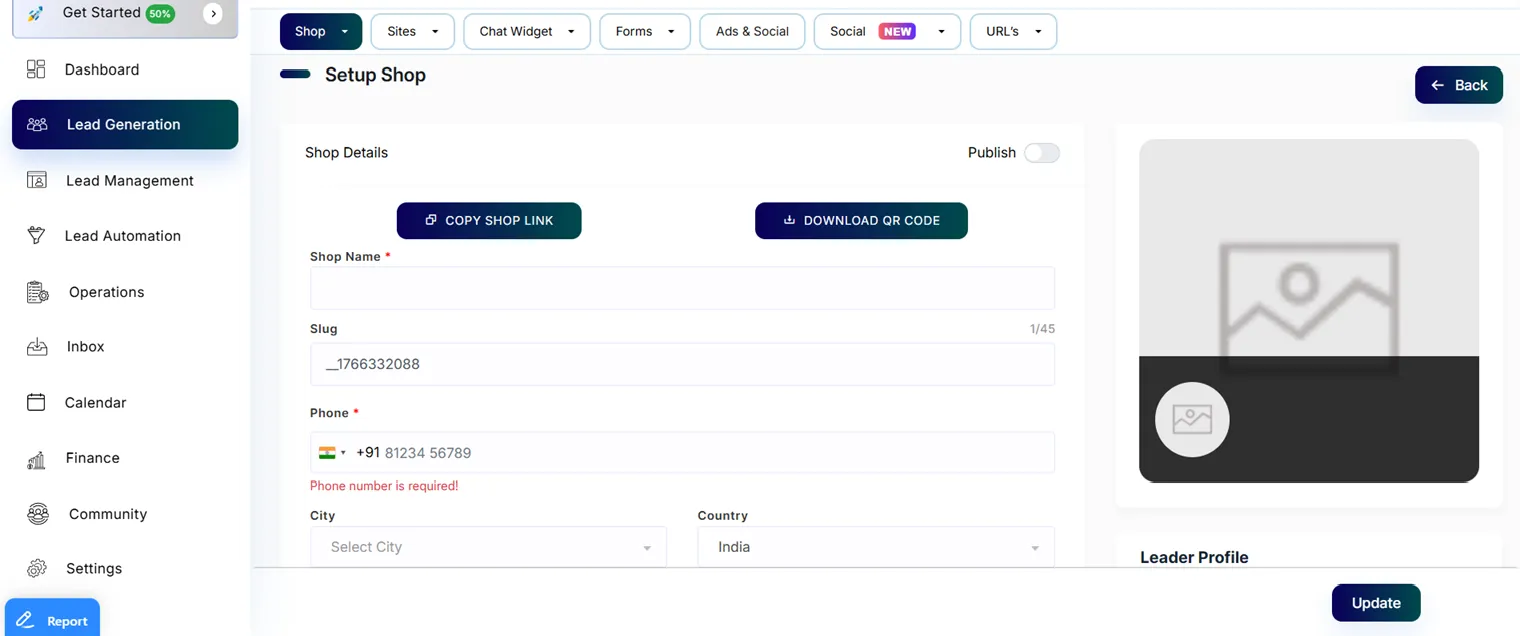
Task: Click the Community icon in sidebar
Action: [37, 514]
